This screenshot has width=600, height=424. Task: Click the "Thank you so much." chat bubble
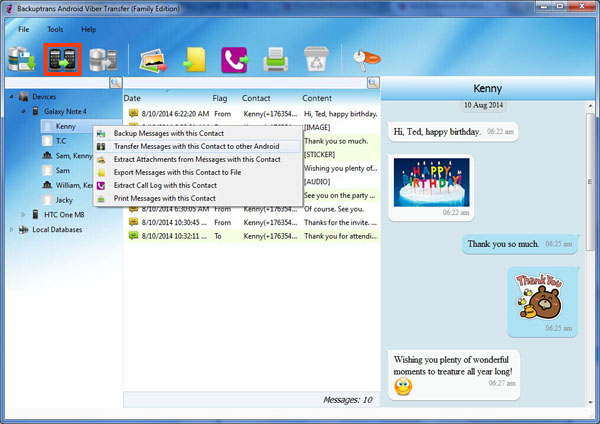pos(520,244)
